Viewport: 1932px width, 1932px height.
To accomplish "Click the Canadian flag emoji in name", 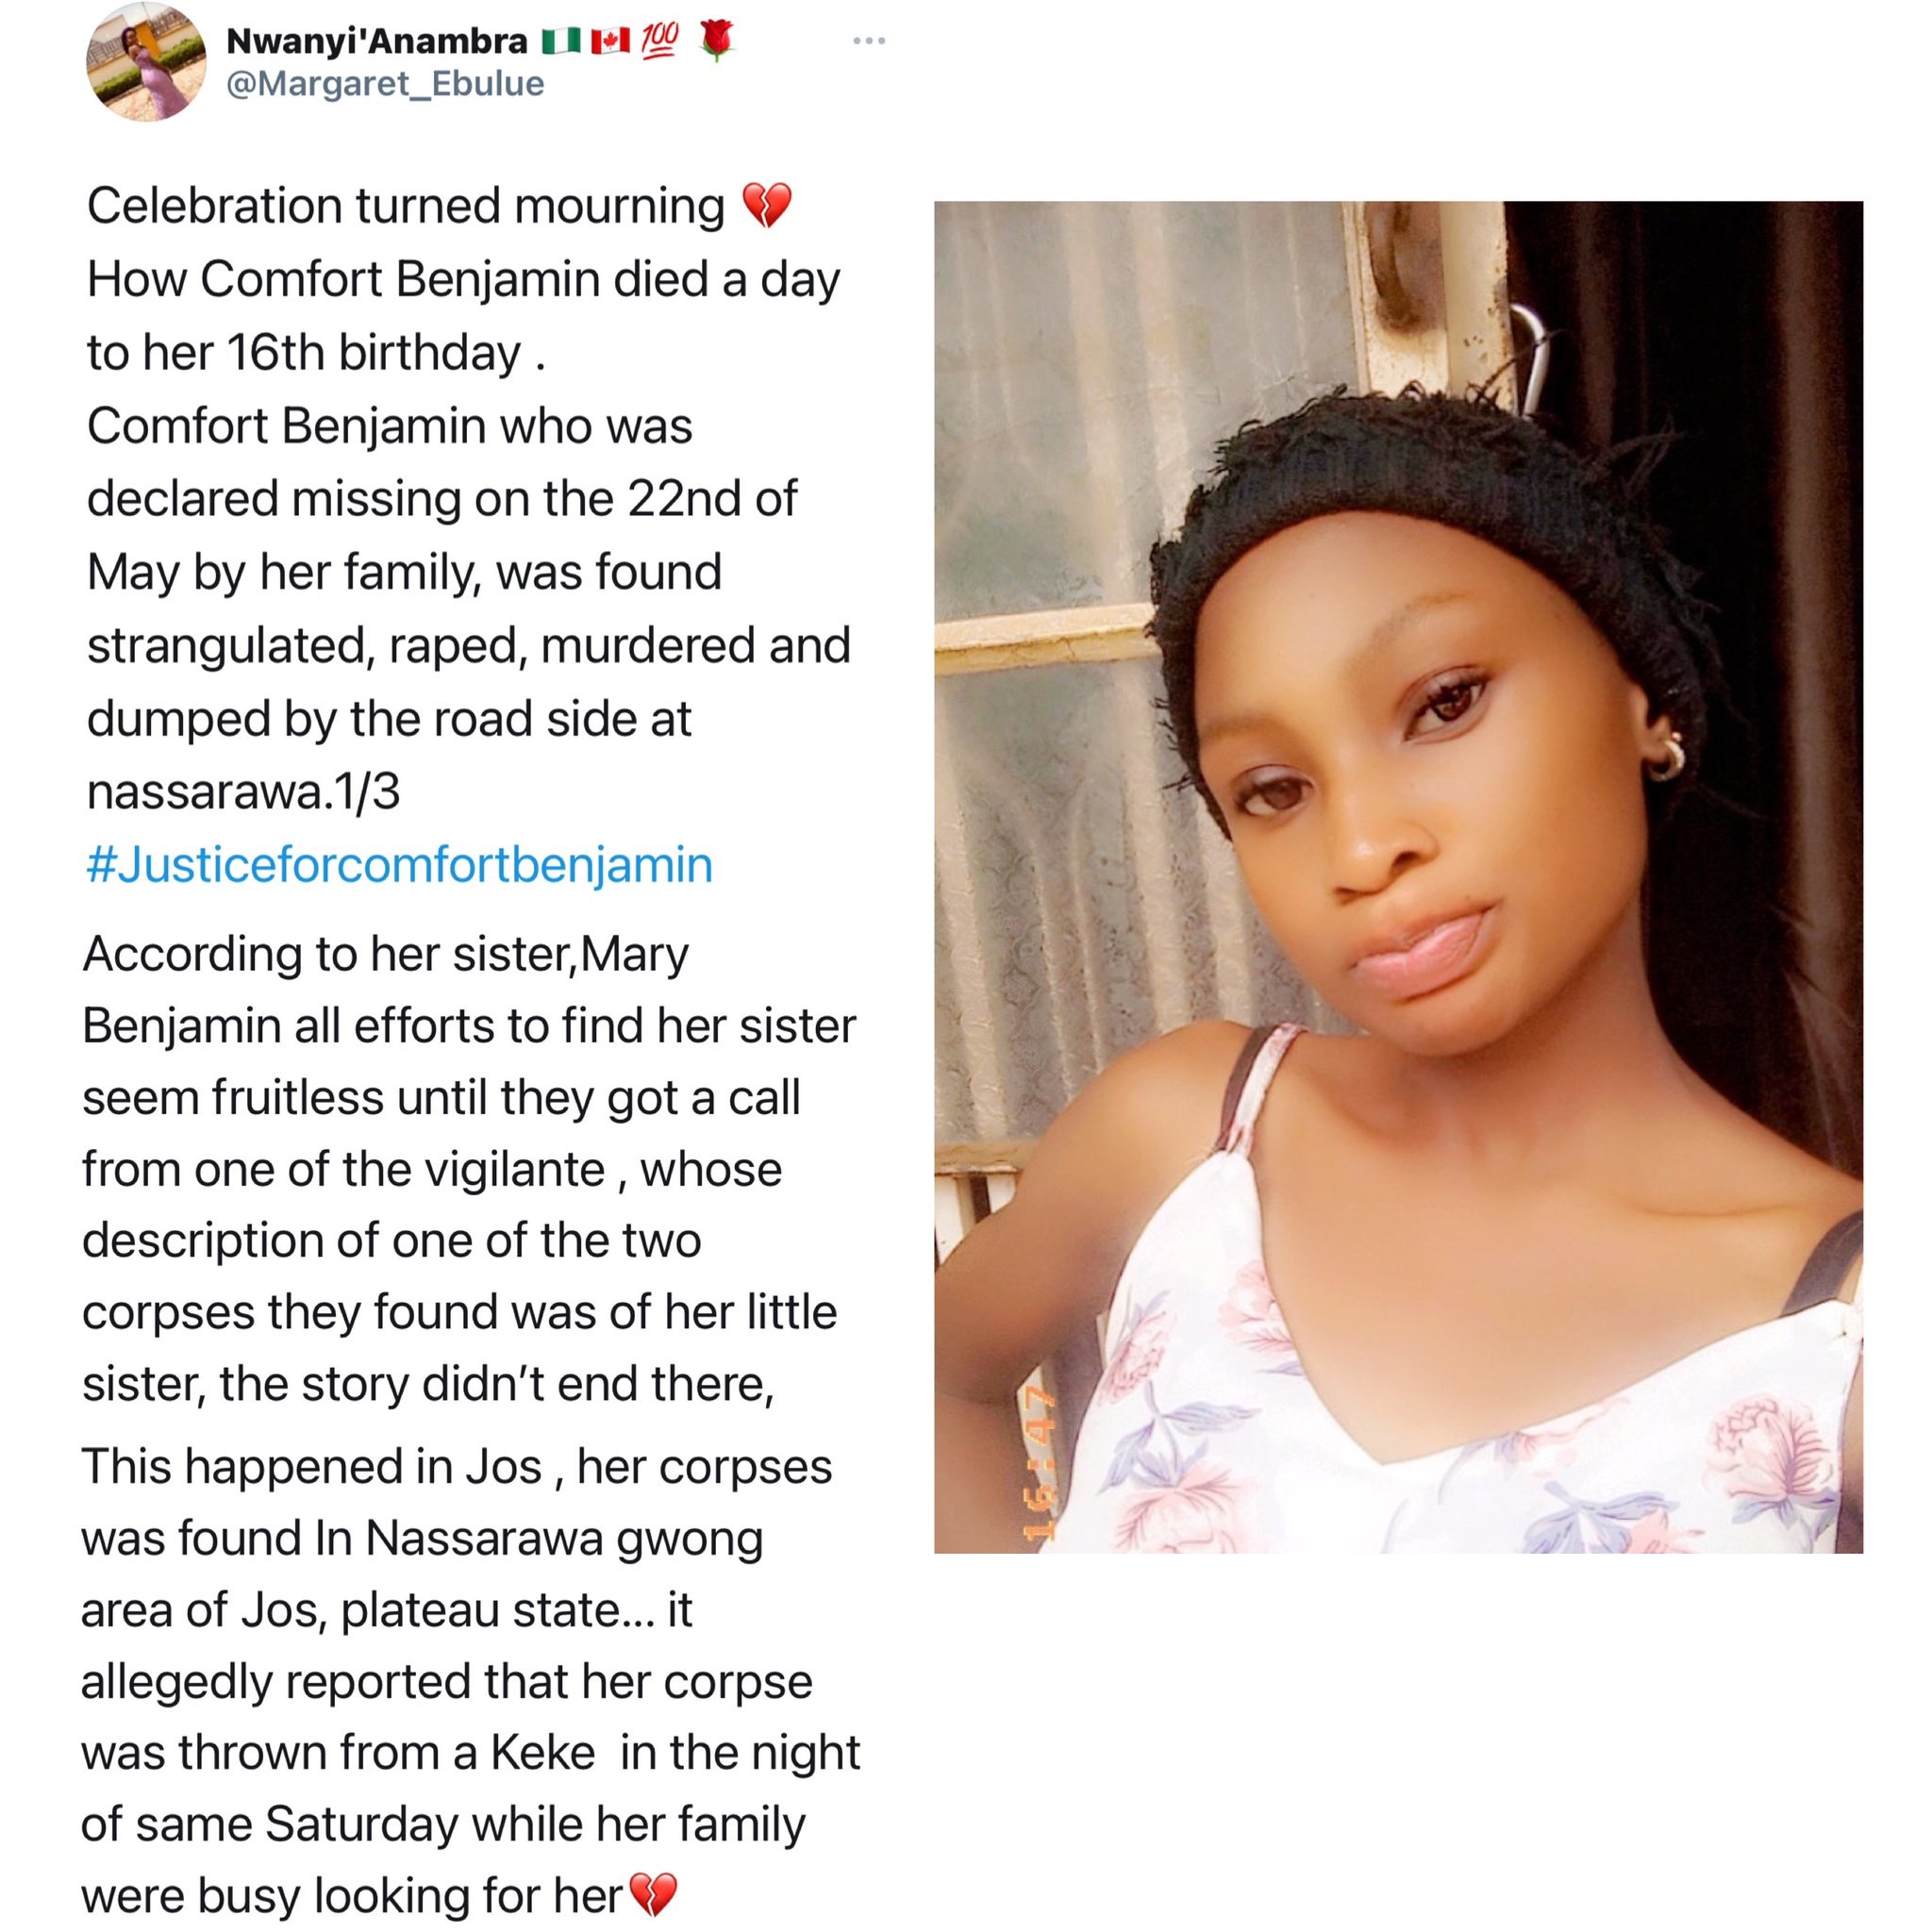I will [610, 41].
